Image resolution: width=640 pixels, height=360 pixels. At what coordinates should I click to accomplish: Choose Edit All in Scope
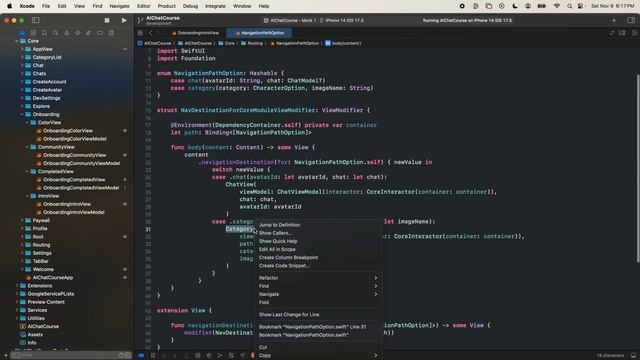point(277,249)
